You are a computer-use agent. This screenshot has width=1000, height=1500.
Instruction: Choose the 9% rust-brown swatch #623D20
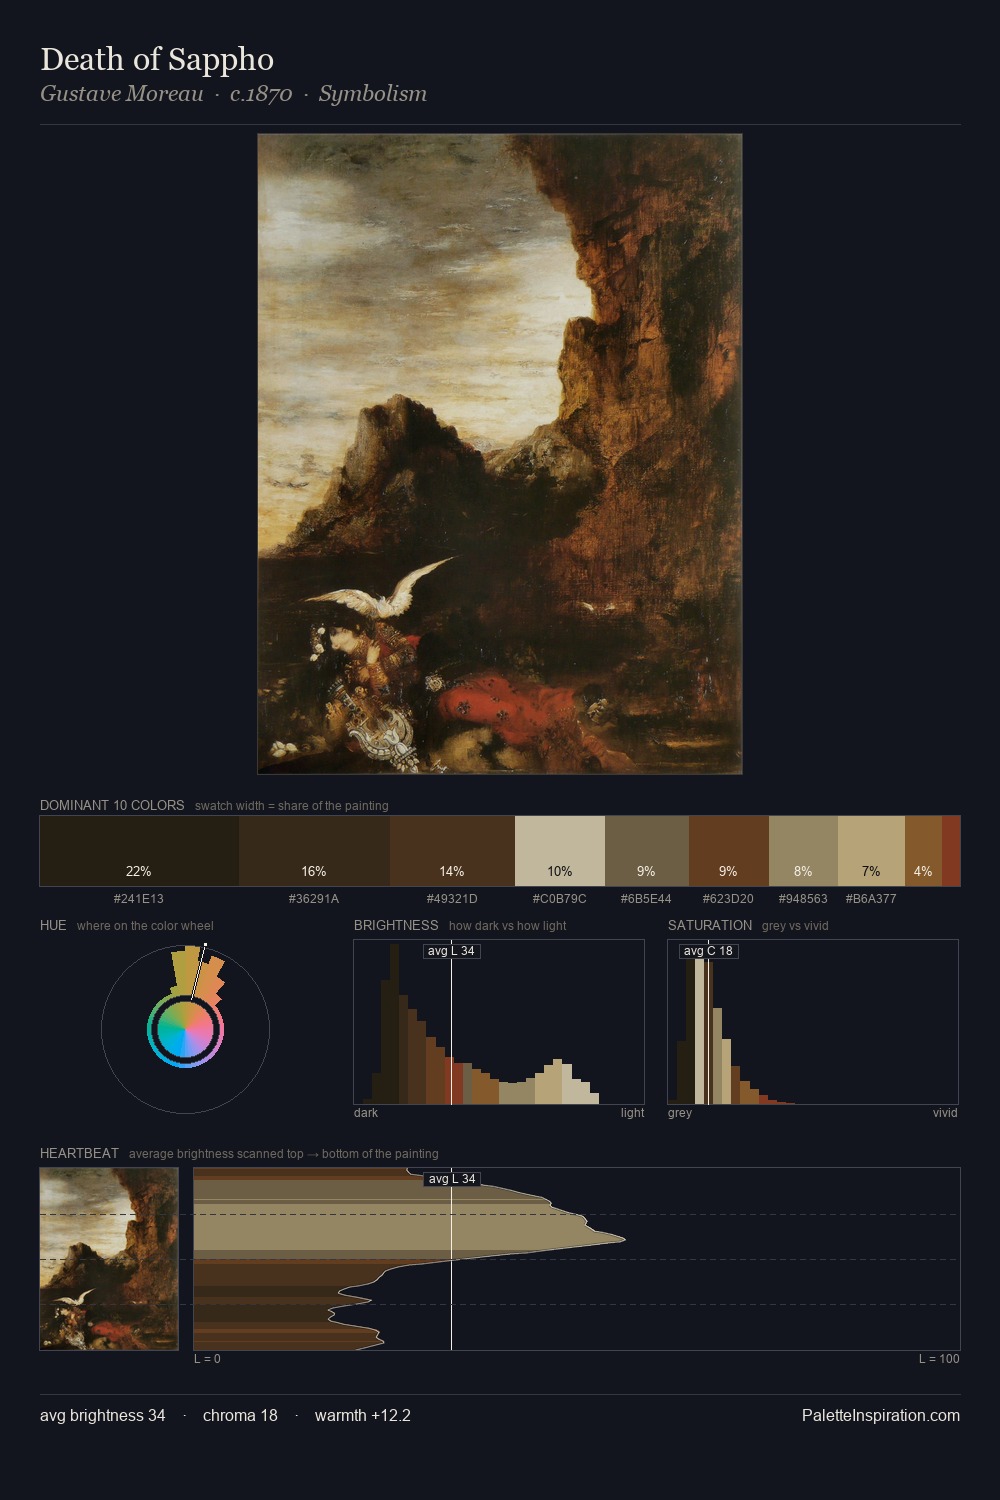tap(729, 851)
